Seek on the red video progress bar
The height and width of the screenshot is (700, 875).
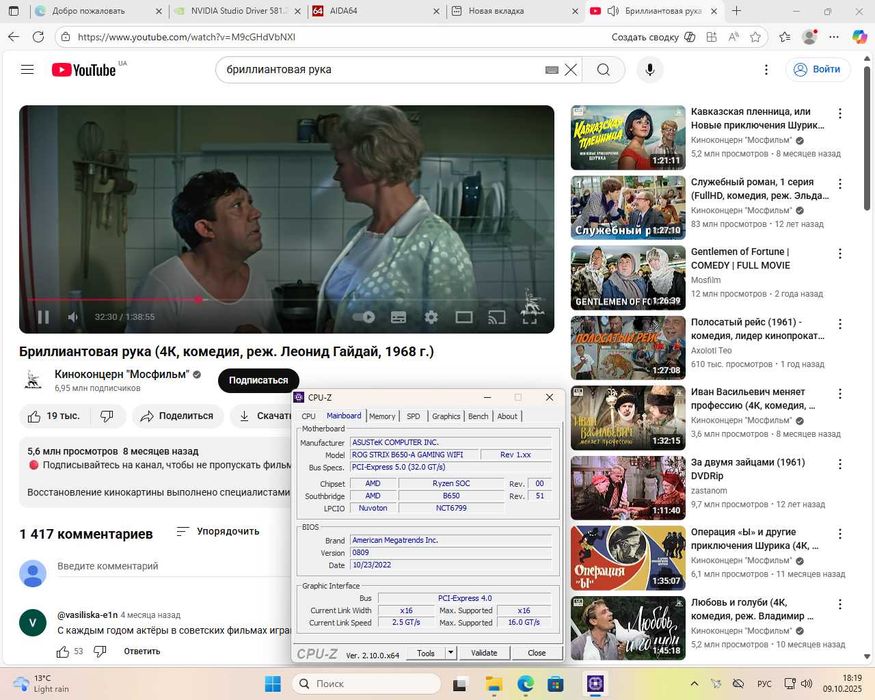(x=286, y=300)
